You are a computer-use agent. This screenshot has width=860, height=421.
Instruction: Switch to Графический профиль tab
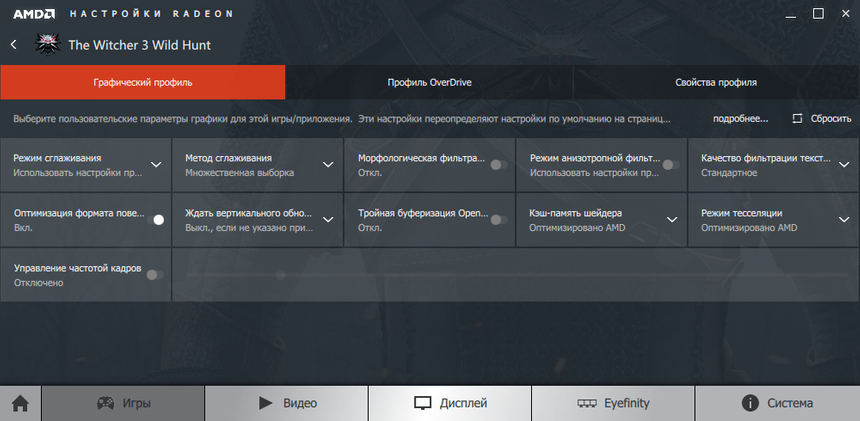point(143,82)
